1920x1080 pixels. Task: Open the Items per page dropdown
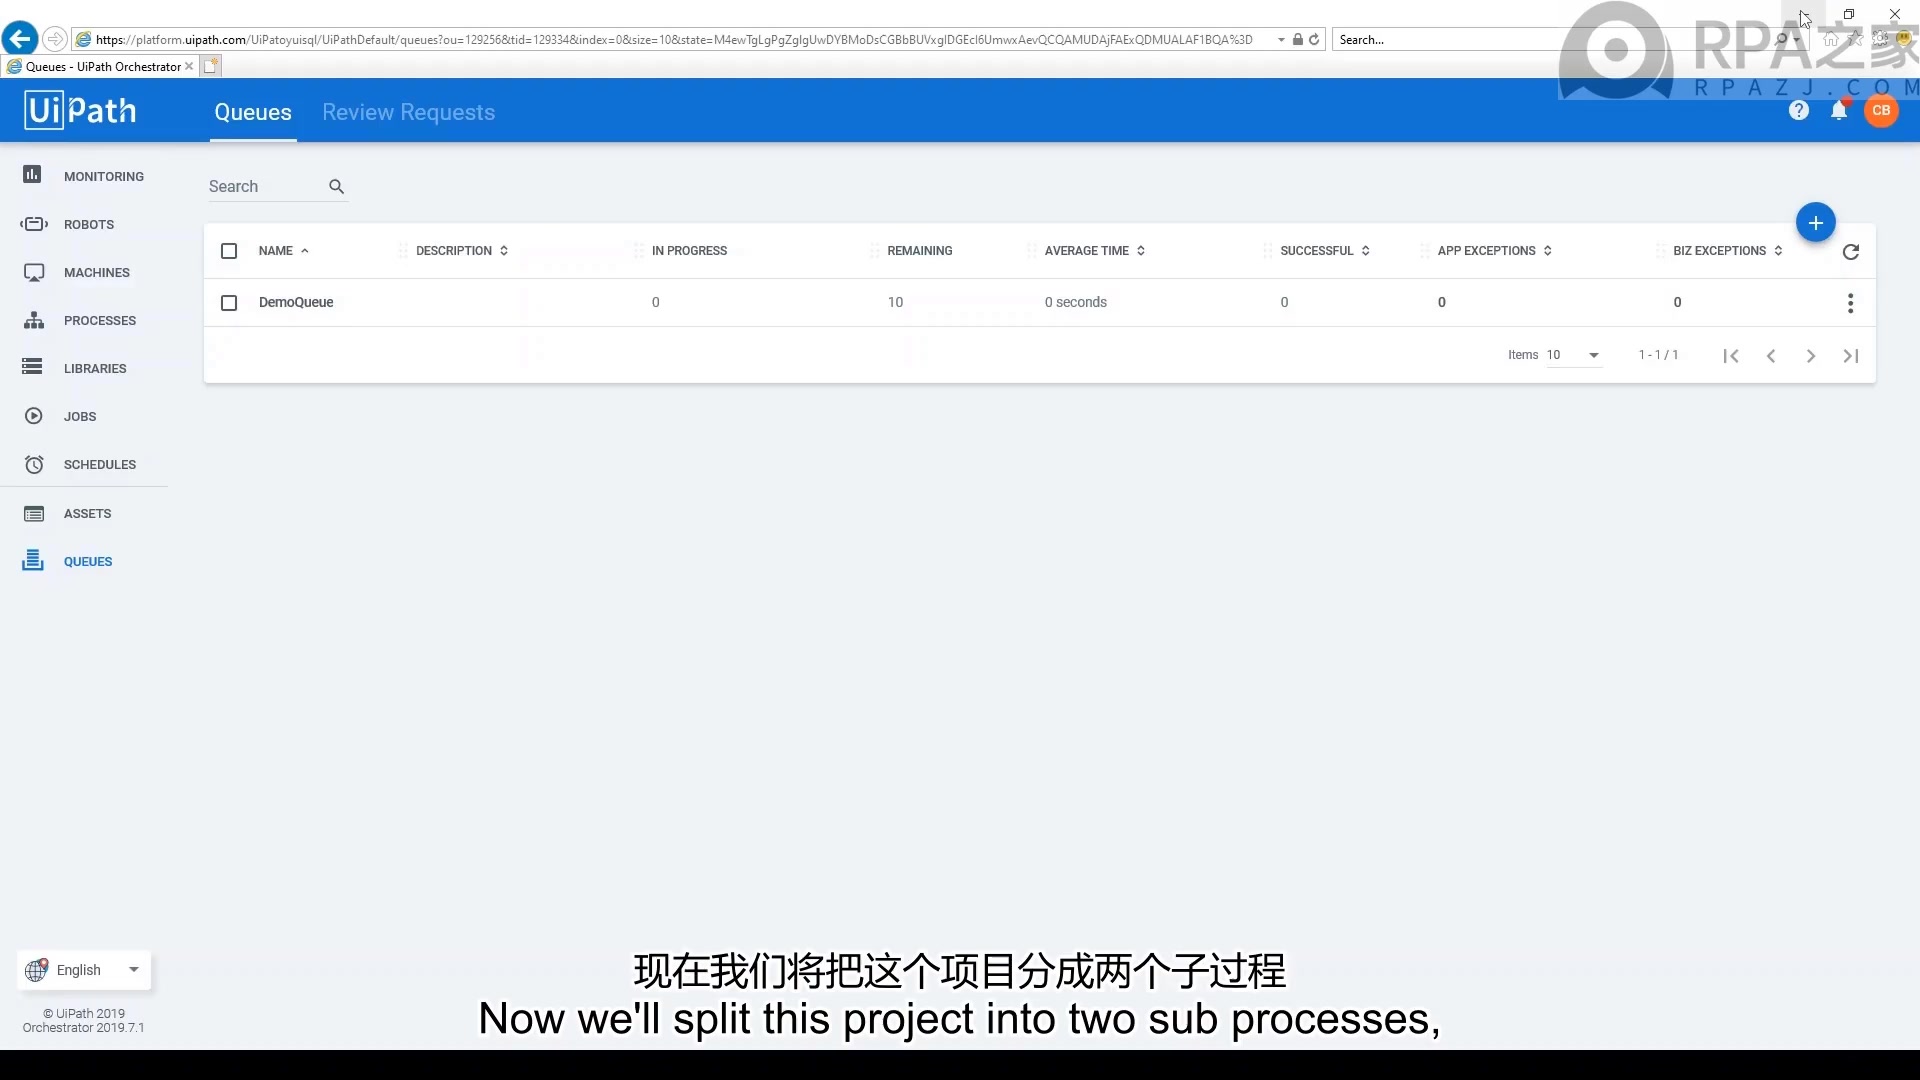[x=1574, y=355]
